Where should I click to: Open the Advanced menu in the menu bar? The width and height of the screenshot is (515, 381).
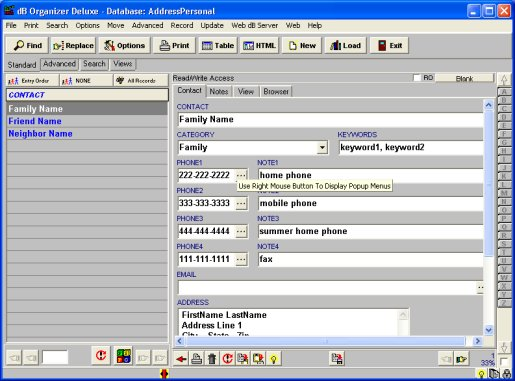[147, 25]
